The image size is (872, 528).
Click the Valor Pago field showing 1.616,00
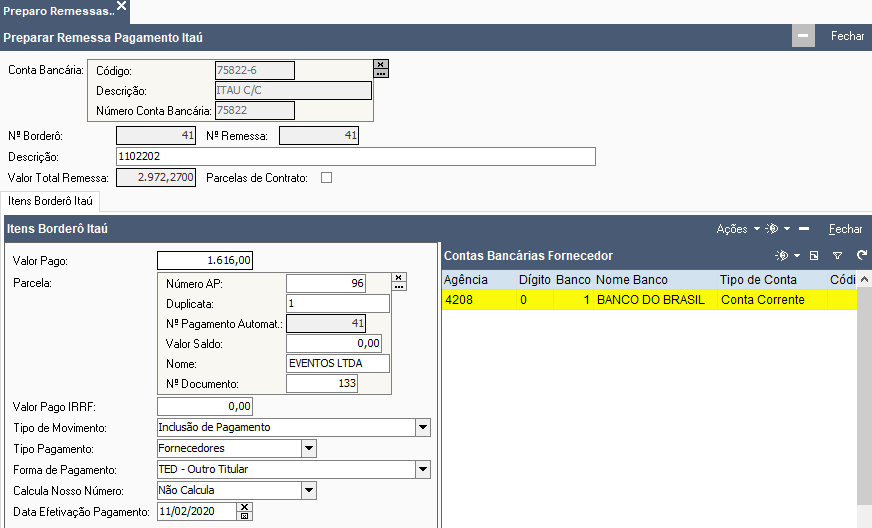205,260
